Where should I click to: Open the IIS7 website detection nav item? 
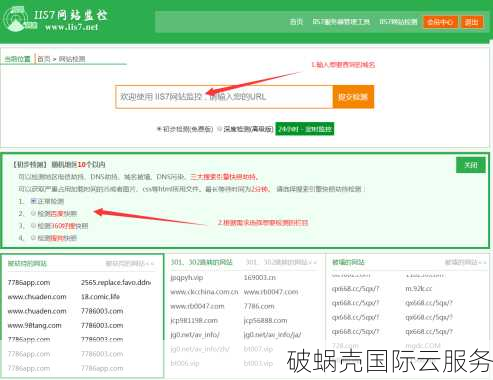pyautogui.click(x=398, y=22)
